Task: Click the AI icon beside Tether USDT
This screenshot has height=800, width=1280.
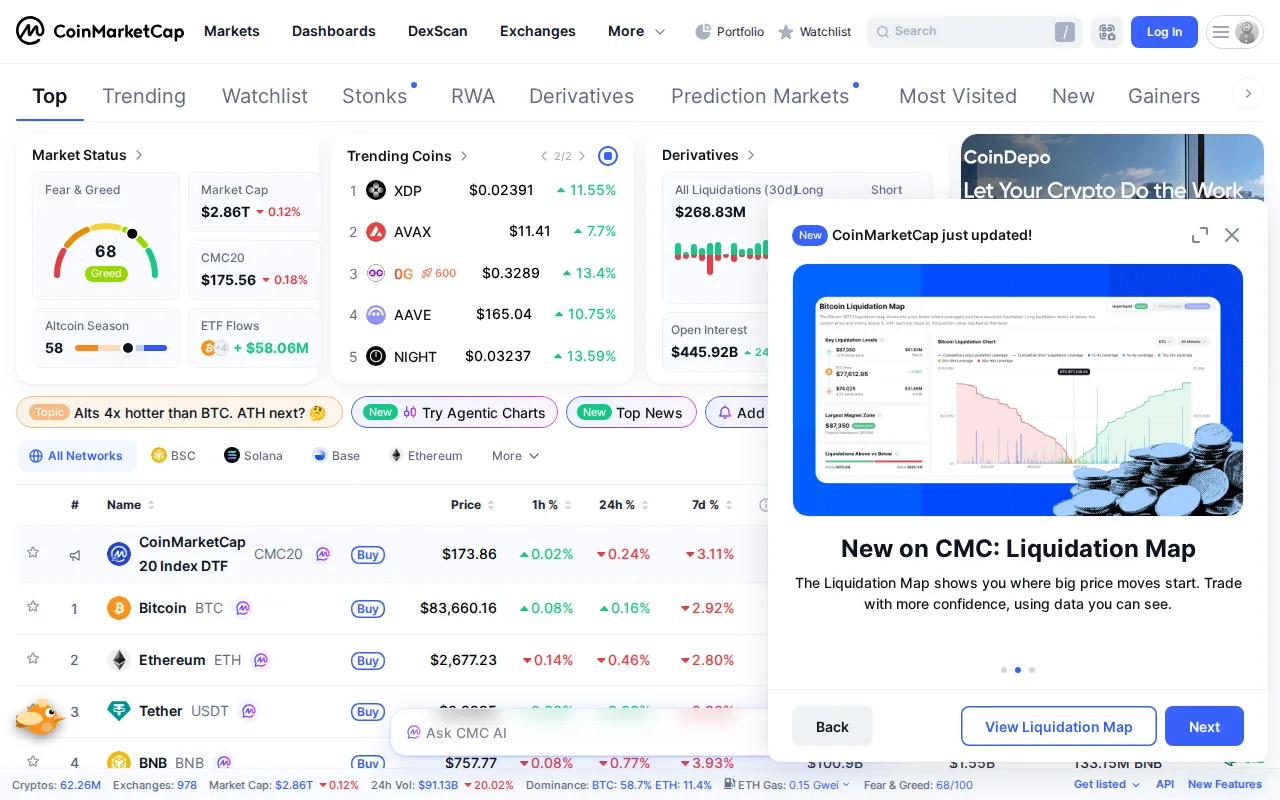Action: 249,711
